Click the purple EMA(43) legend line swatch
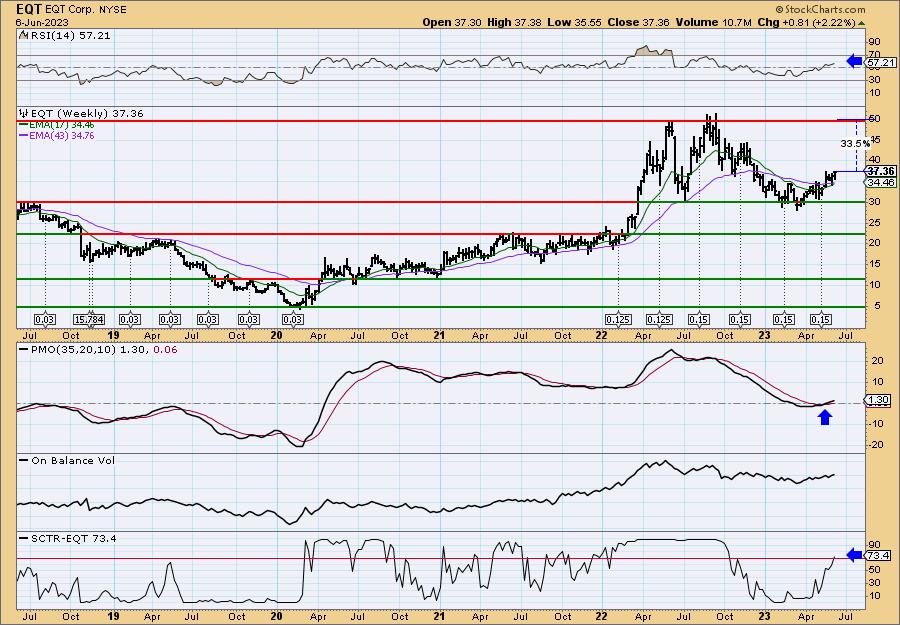The height and width of the screenshot is (625, 900). click(24, 136)
